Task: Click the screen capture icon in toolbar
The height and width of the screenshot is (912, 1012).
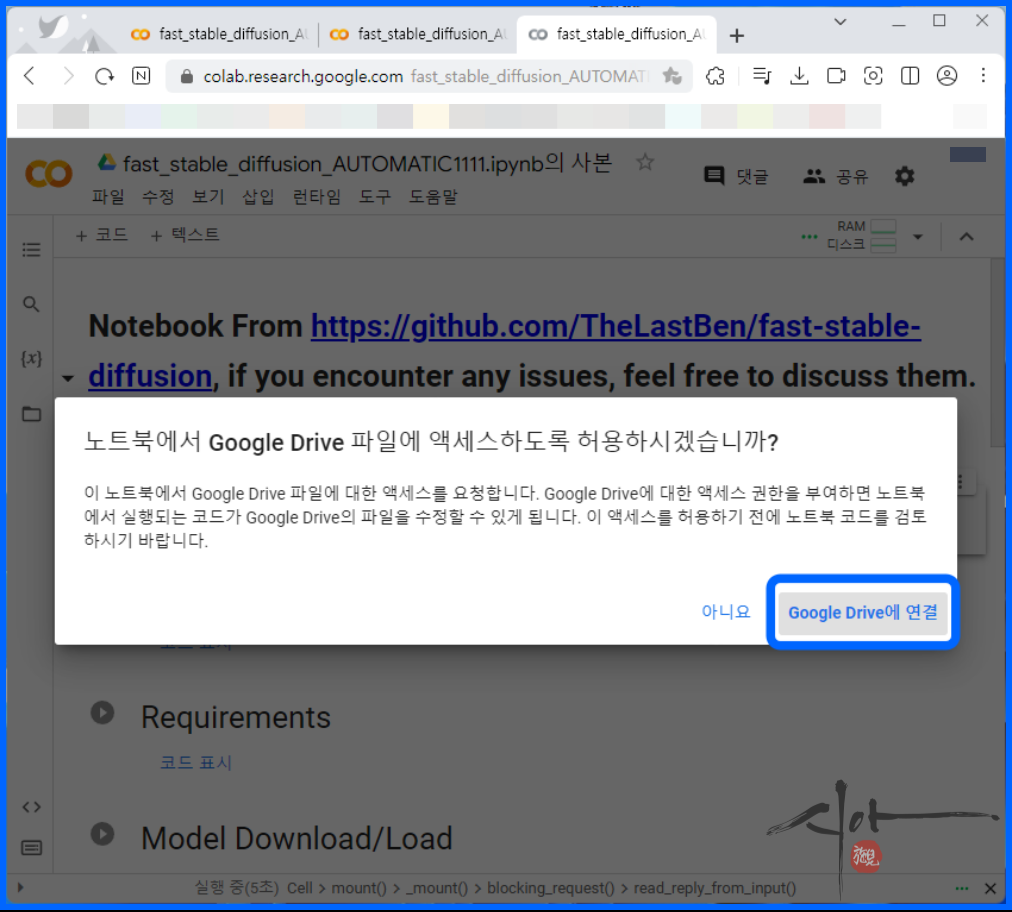Action: [x=873, y=76]
